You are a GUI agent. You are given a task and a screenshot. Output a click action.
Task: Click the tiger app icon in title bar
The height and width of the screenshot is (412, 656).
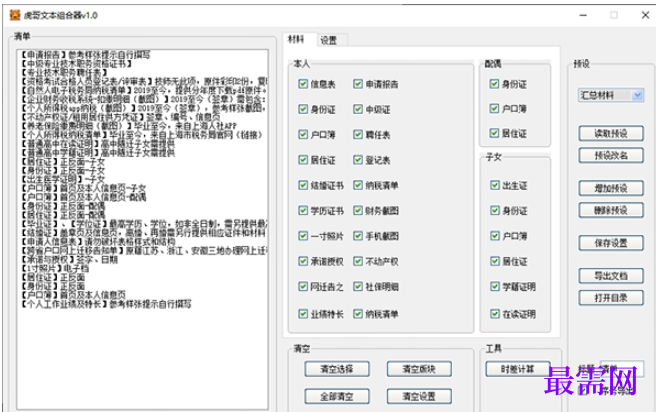[15, 16]
